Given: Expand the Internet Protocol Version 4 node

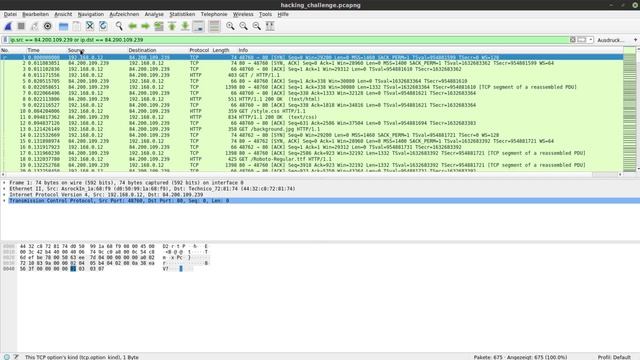Looking at the screenshot, I should tap(4, 195).
